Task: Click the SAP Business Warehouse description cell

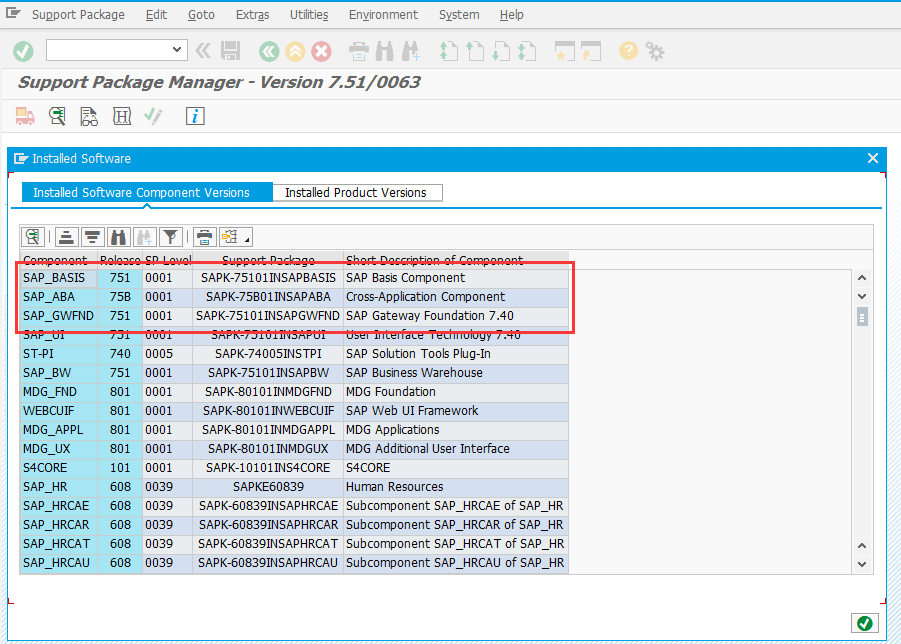Action: [x=456, y=373]
